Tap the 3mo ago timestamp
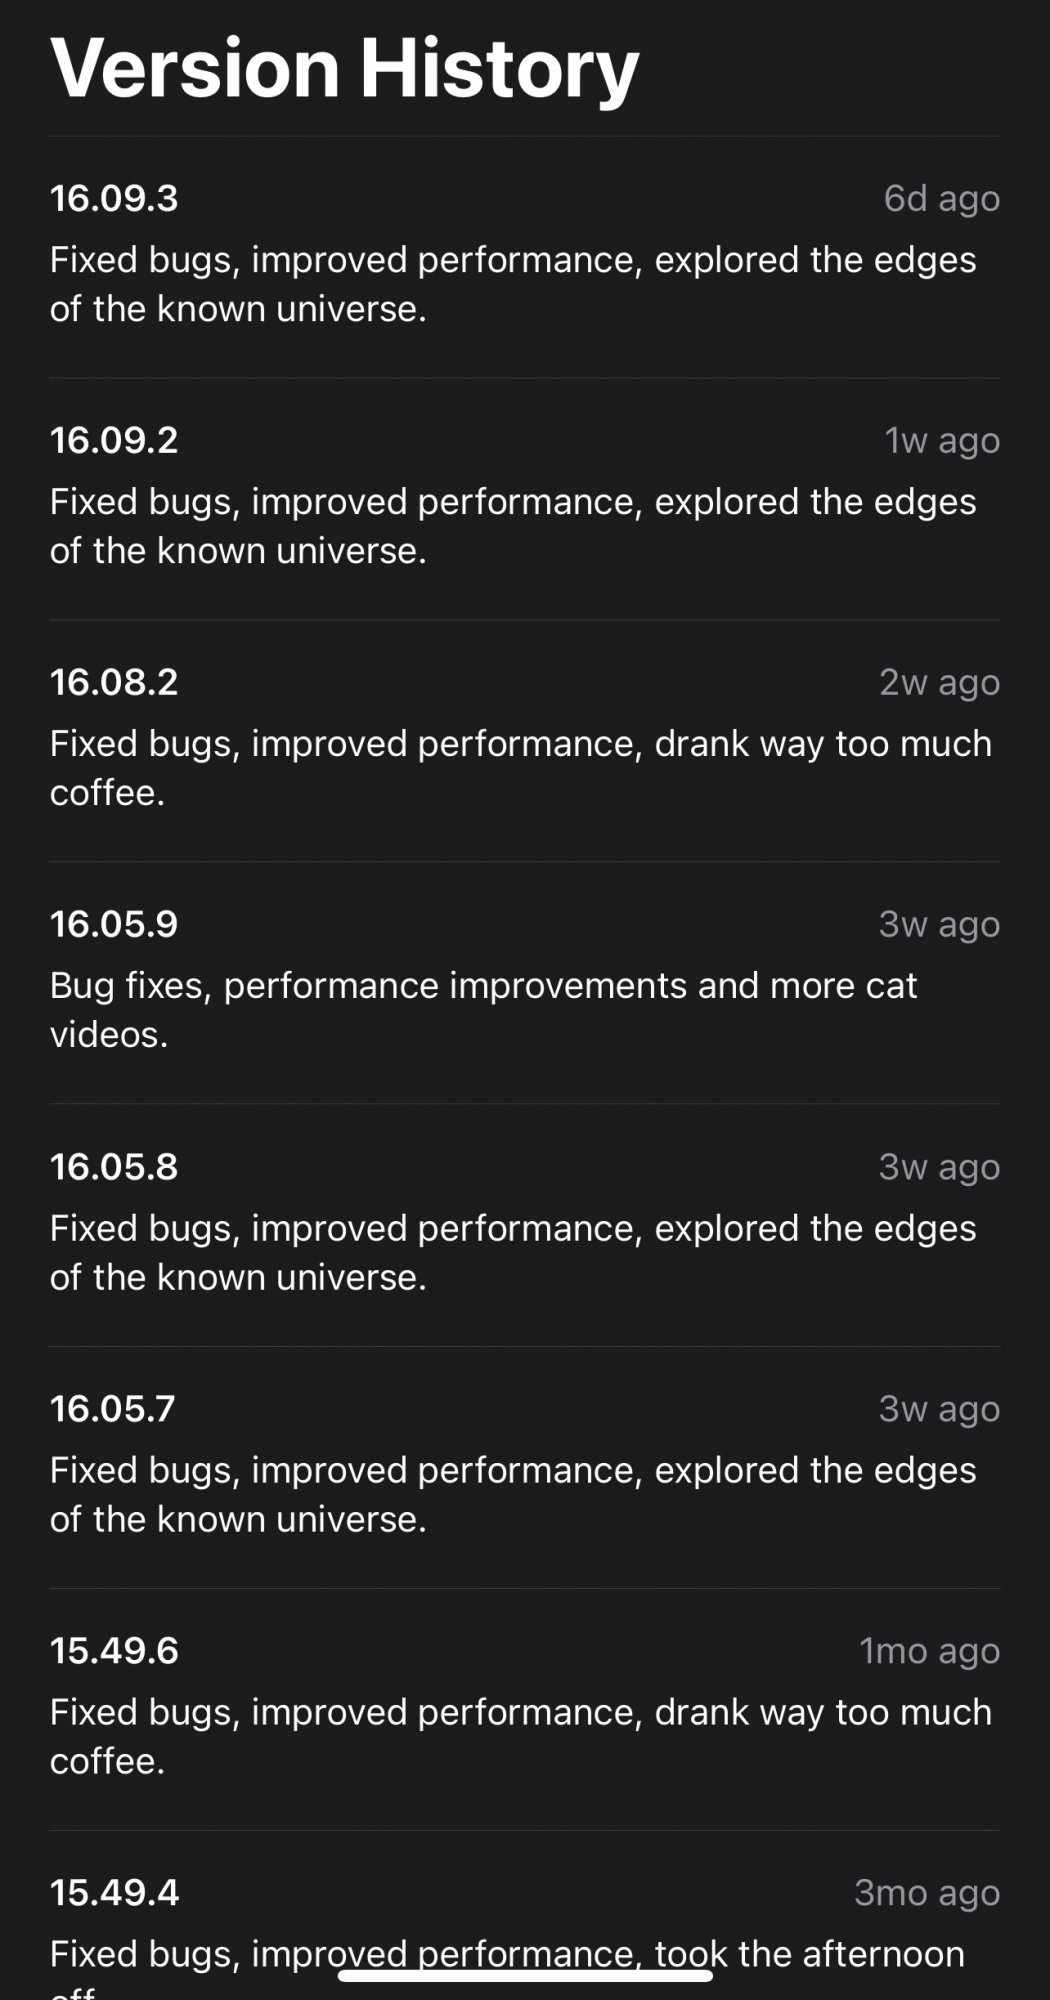1050x2000 pixels. (x=926, y=1893)
